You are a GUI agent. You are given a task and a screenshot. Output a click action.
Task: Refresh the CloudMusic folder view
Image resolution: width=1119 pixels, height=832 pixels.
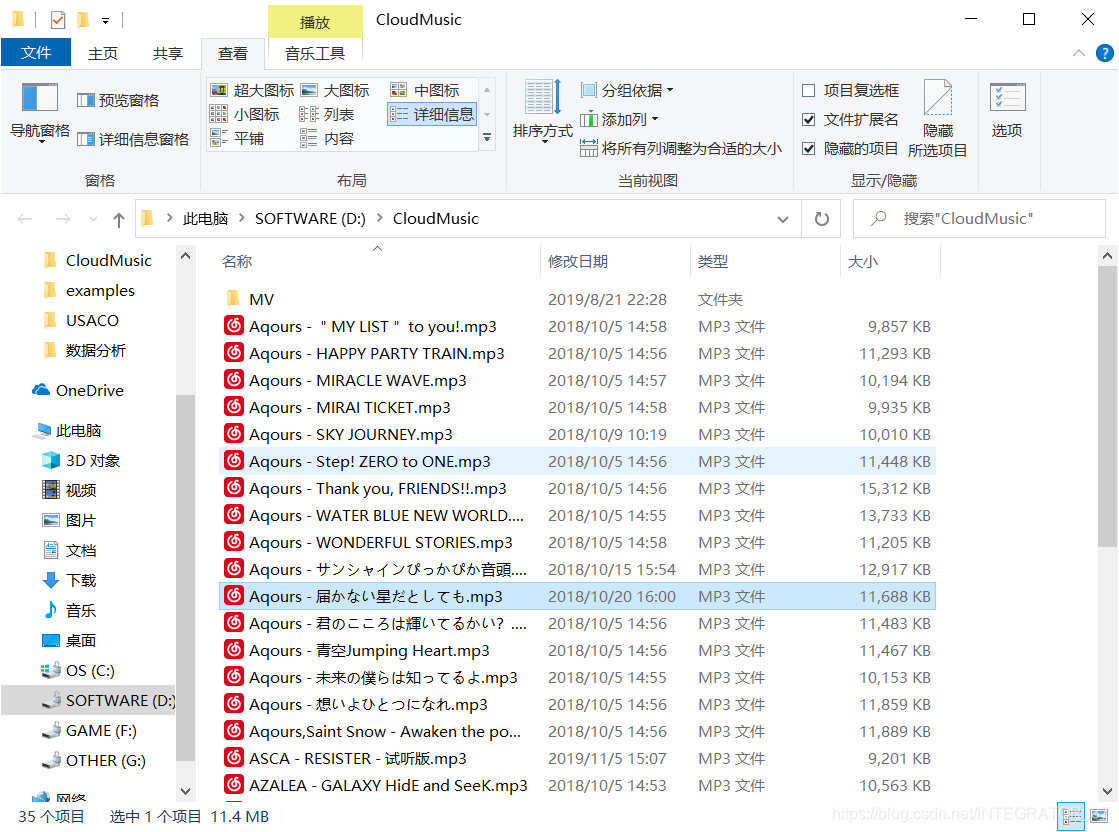[x=821, y=219]
